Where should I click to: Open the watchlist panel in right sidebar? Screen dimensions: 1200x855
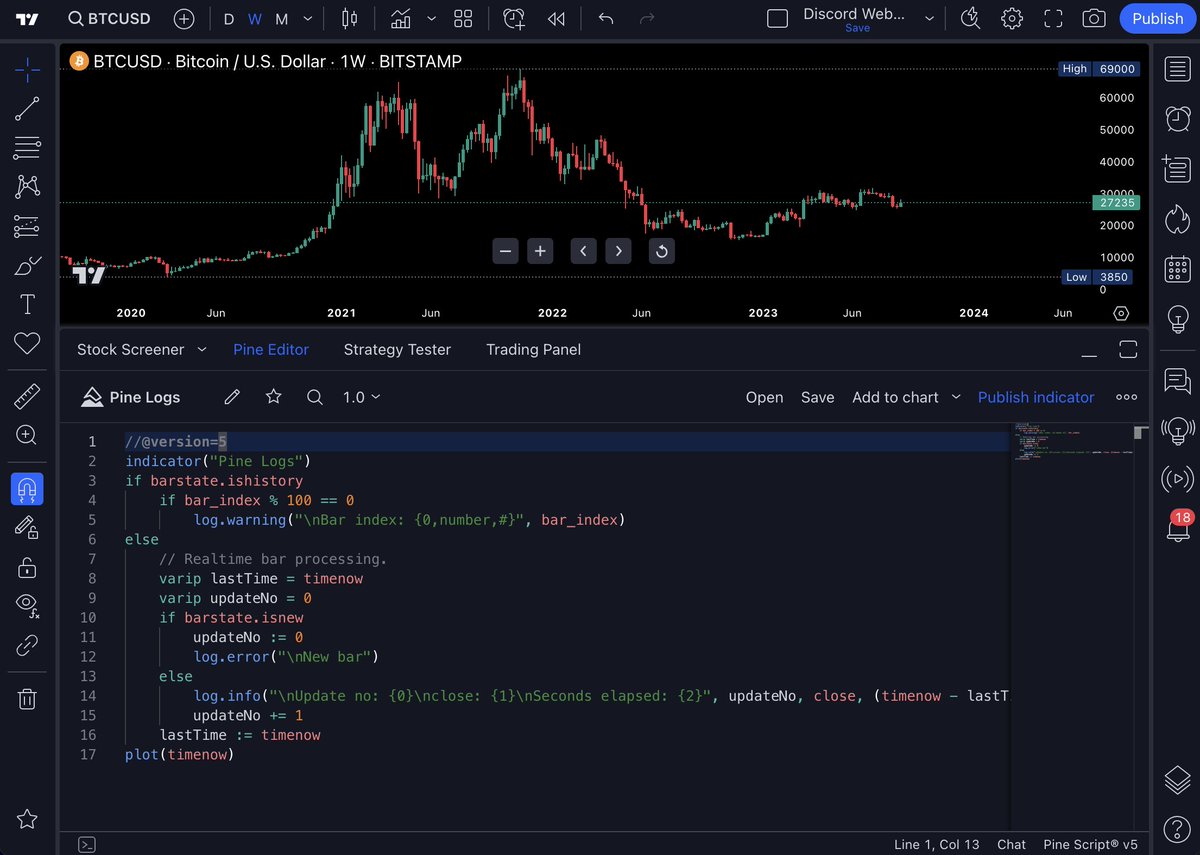[1177, 69]
